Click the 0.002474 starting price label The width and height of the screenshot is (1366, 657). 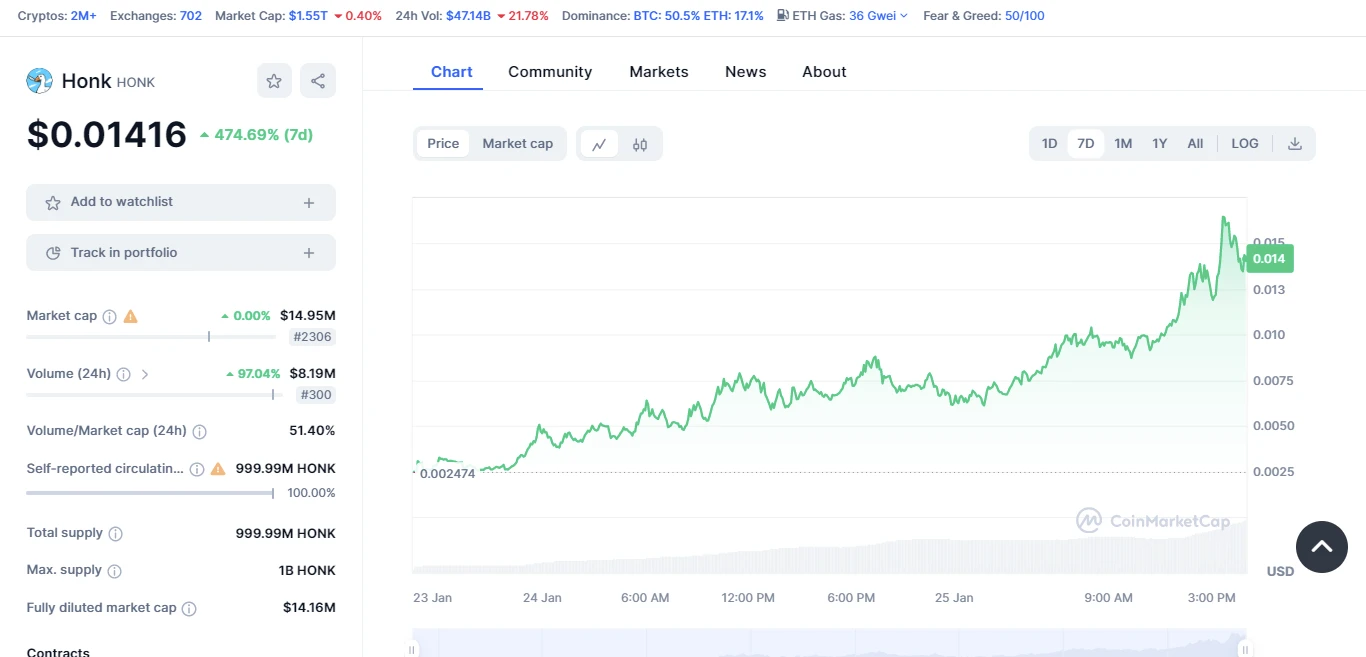point(448,473)
